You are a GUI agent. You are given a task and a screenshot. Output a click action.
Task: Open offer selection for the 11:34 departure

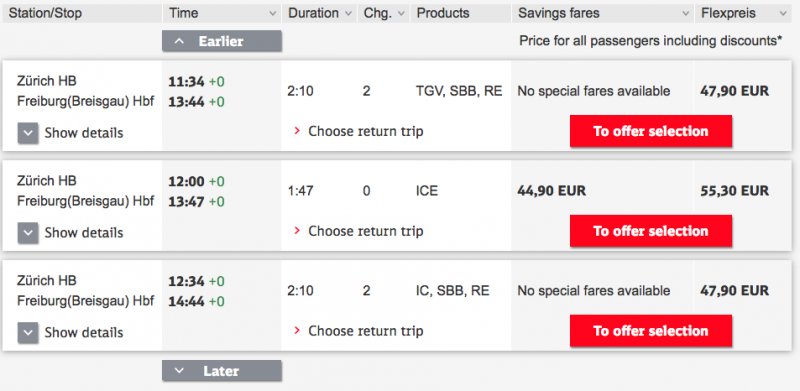click(x=651, y=131)
